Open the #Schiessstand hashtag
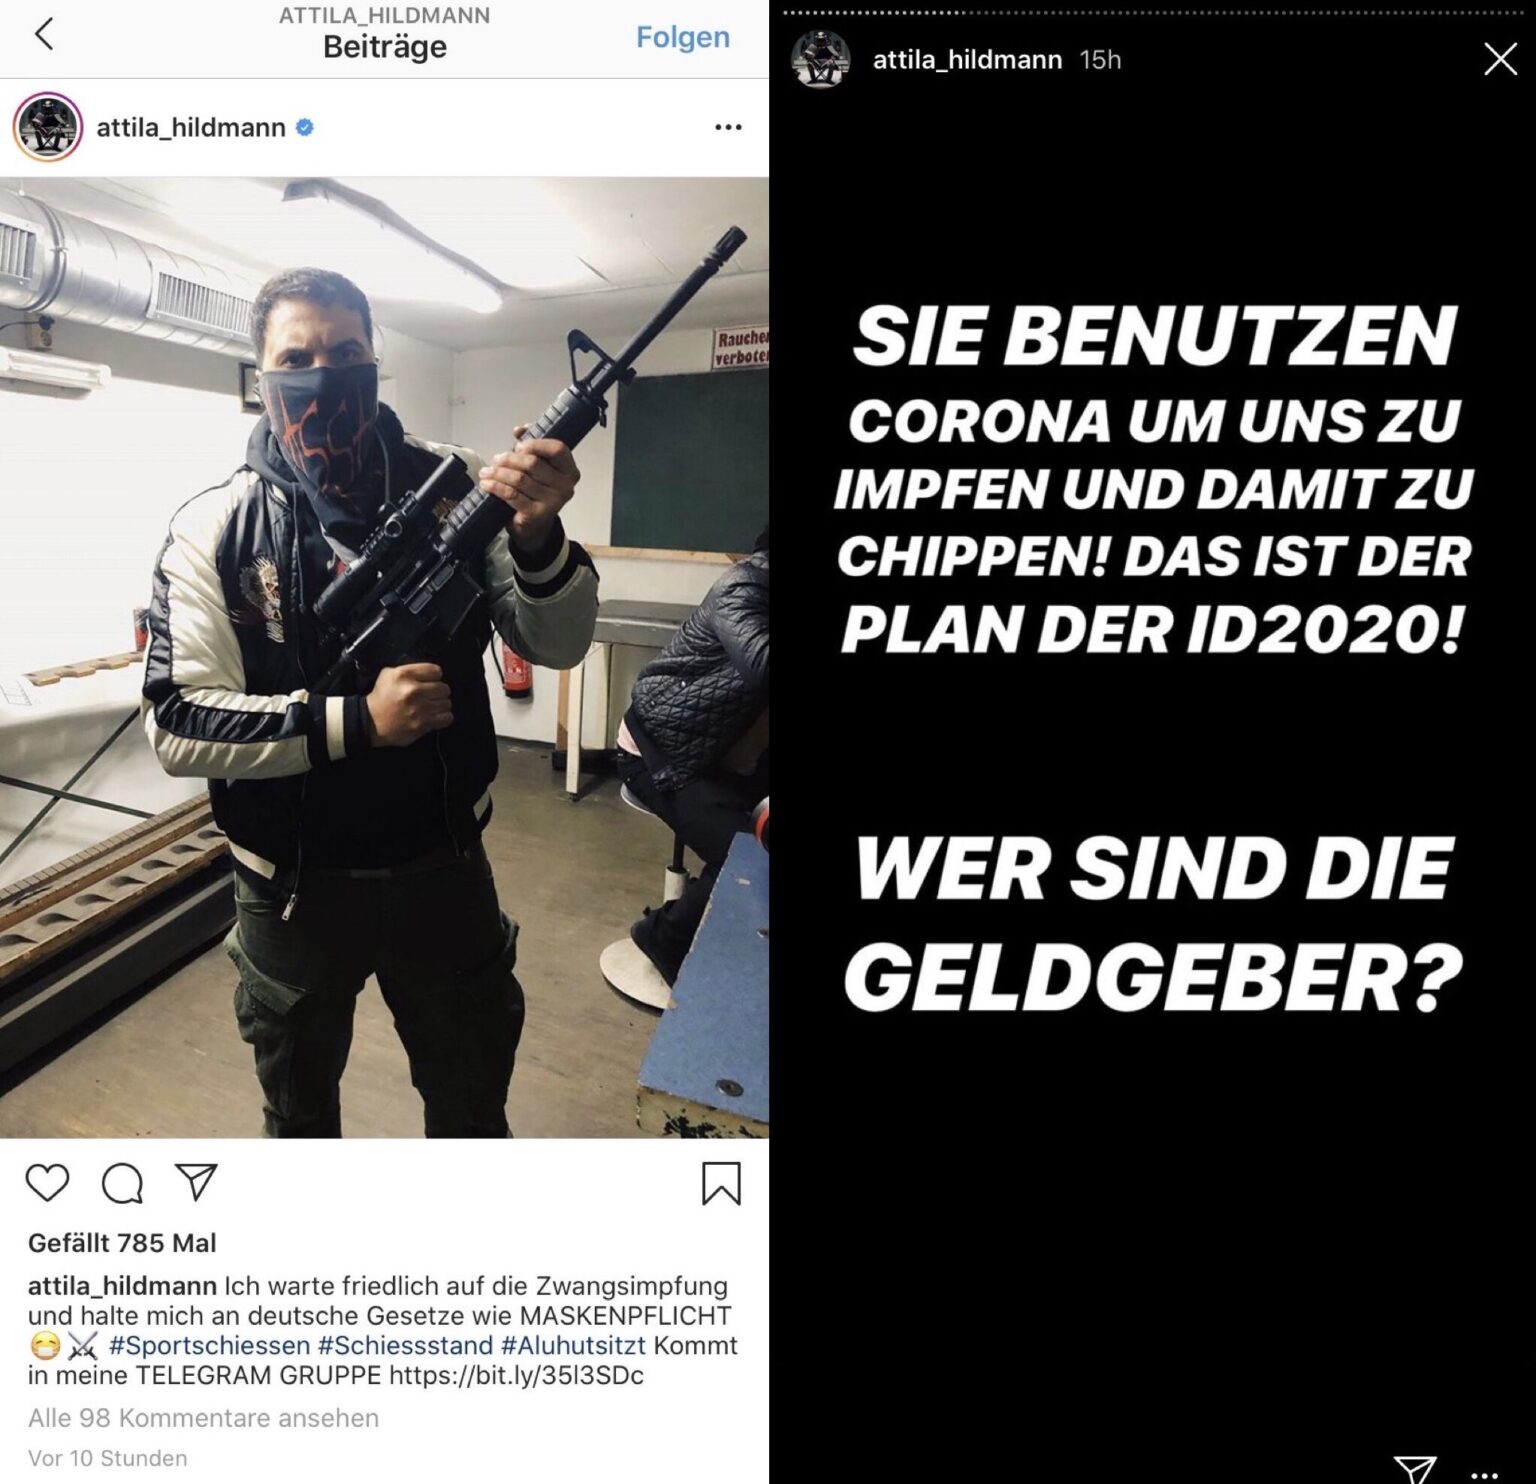Screen dimensions: 1536x1484 pos(405,1345)
